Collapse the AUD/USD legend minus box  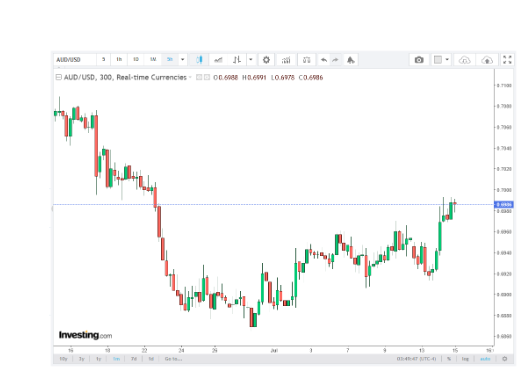[x=58, y=77]
